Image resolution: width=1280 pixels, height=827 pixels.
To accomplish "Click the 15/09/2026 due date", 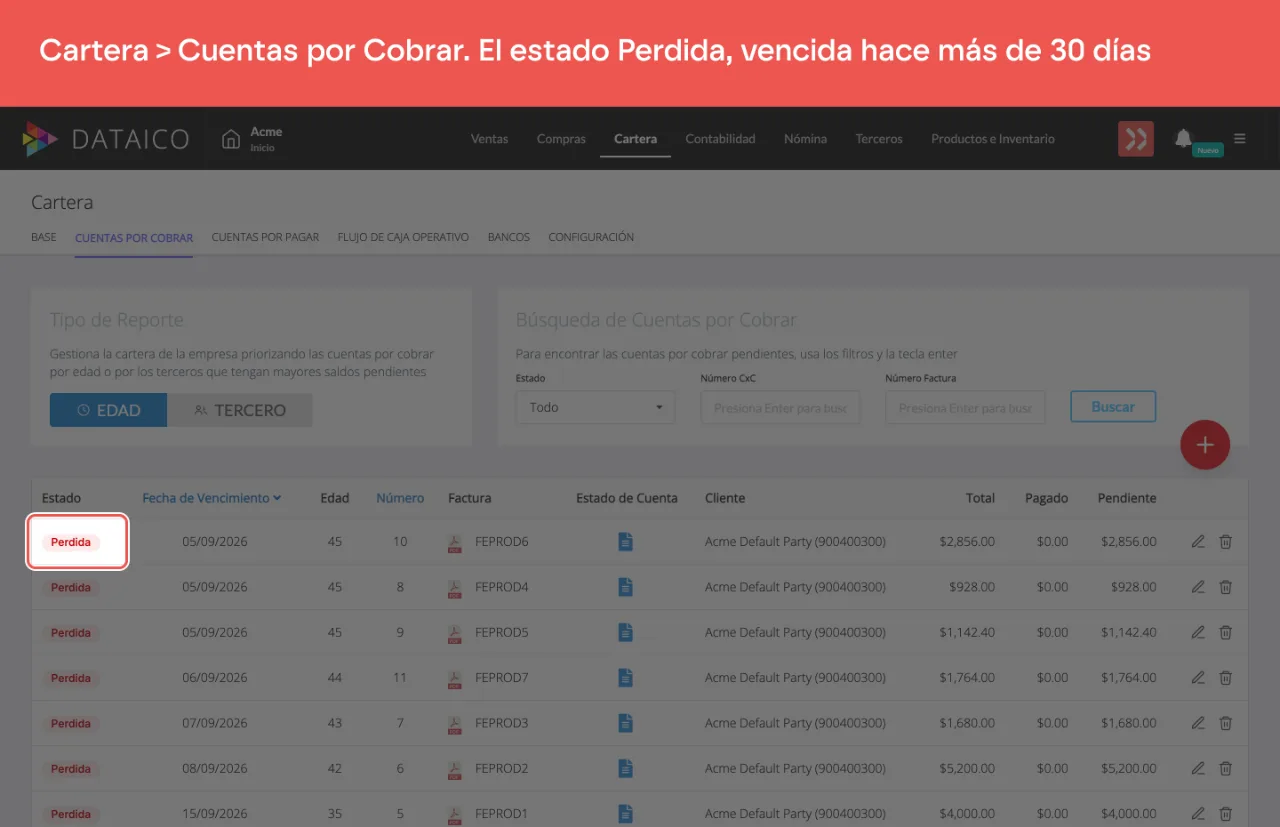I will [x=215, y=814].
